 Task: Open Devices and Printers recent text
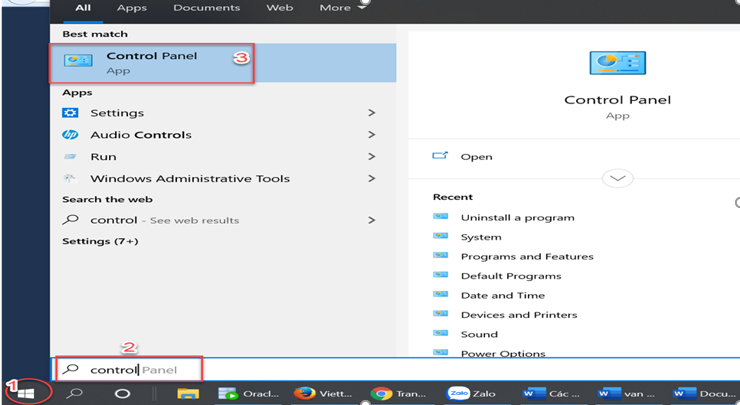pos(519,315)
